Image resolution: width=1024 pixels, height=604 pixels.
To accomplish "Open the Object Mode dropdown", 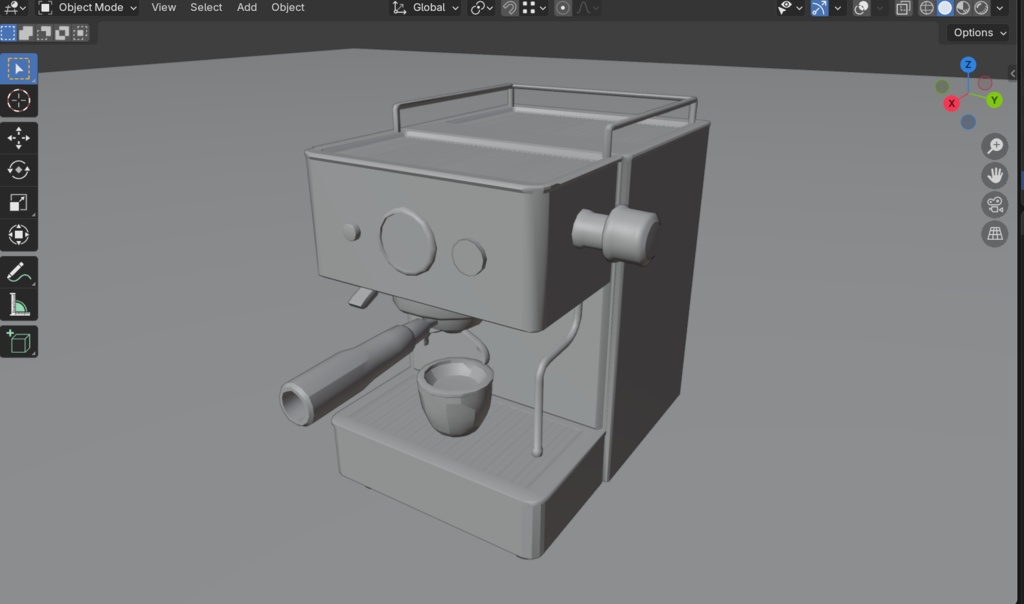I will point(88,8).
